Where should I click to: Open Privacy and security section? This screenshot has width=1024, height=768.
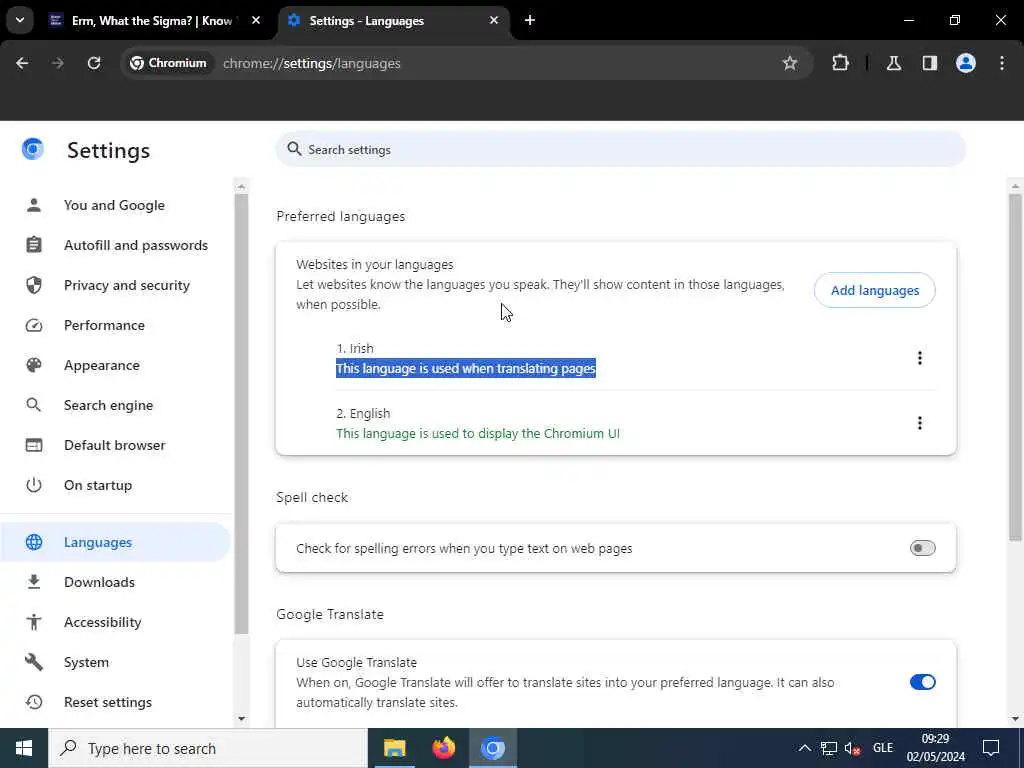(x=115, y=285)
